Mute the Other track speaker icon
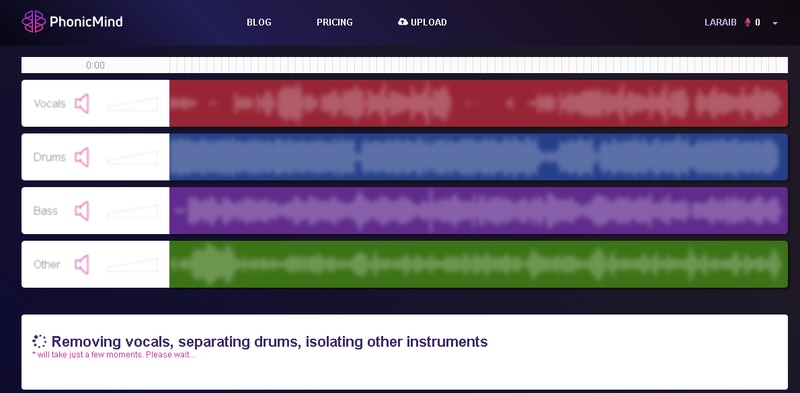This screenshot has height=393, width=800. 82,264
